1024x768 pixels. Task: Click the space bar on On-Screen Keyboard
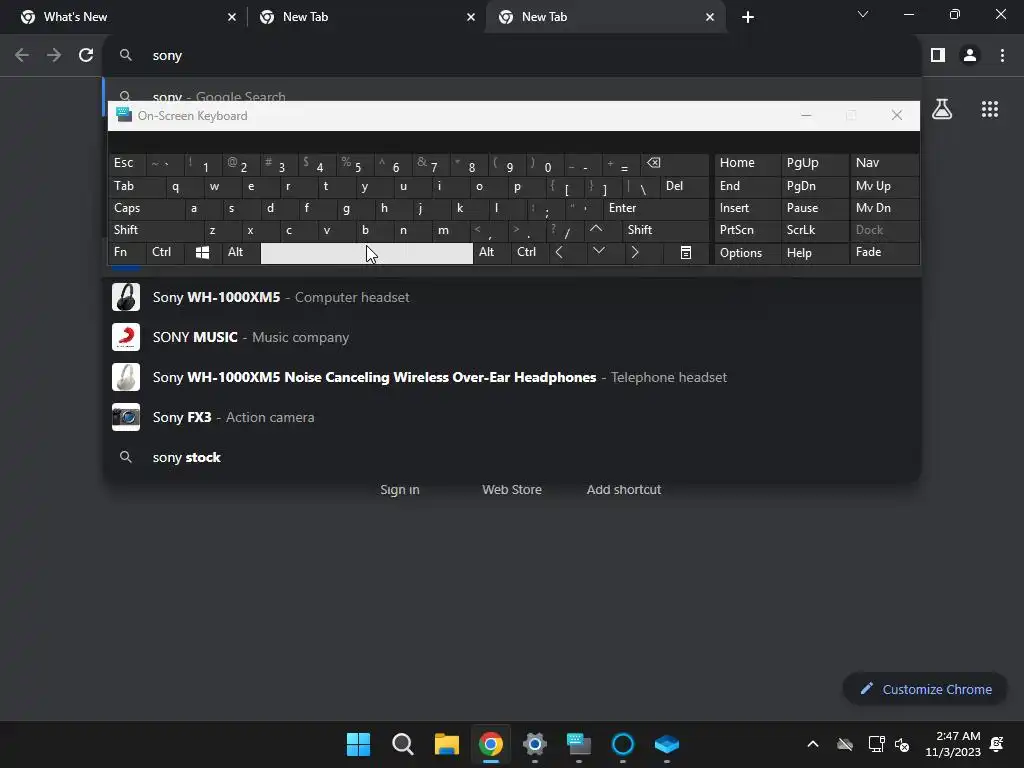(366, 253)
